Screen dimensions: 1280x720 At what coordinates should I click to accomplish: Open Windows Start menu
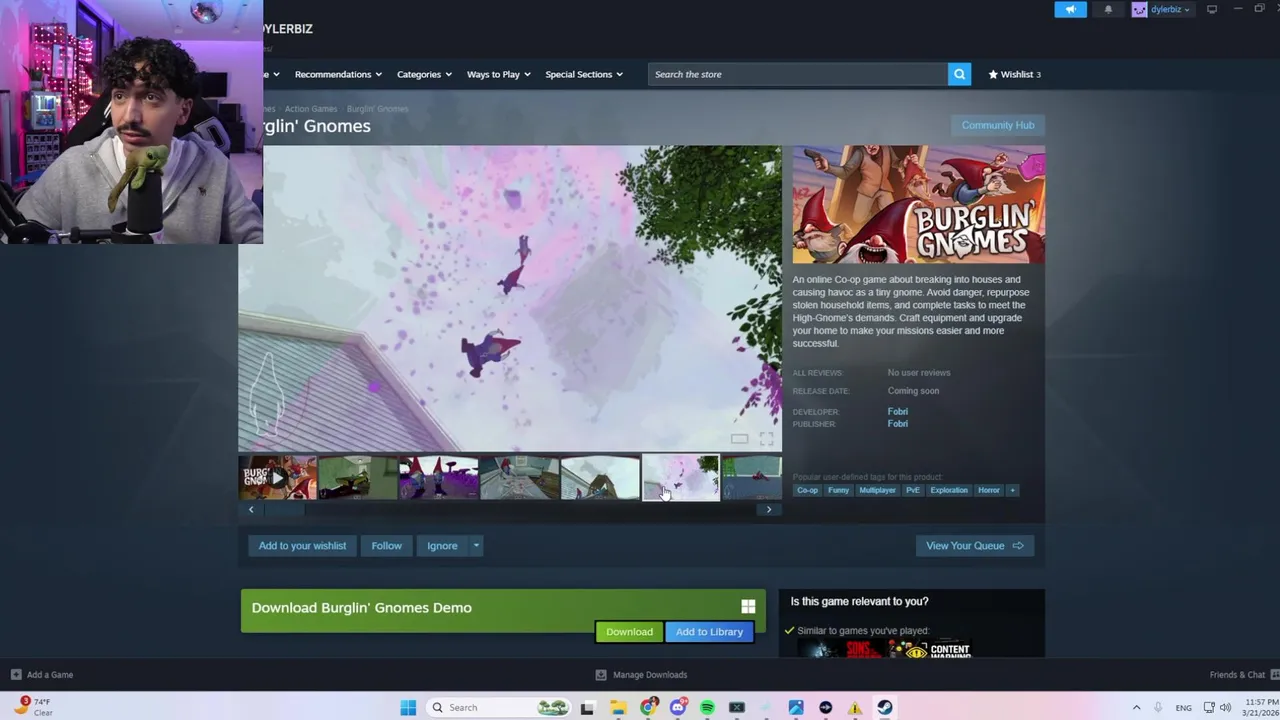[x=408, y=707]
